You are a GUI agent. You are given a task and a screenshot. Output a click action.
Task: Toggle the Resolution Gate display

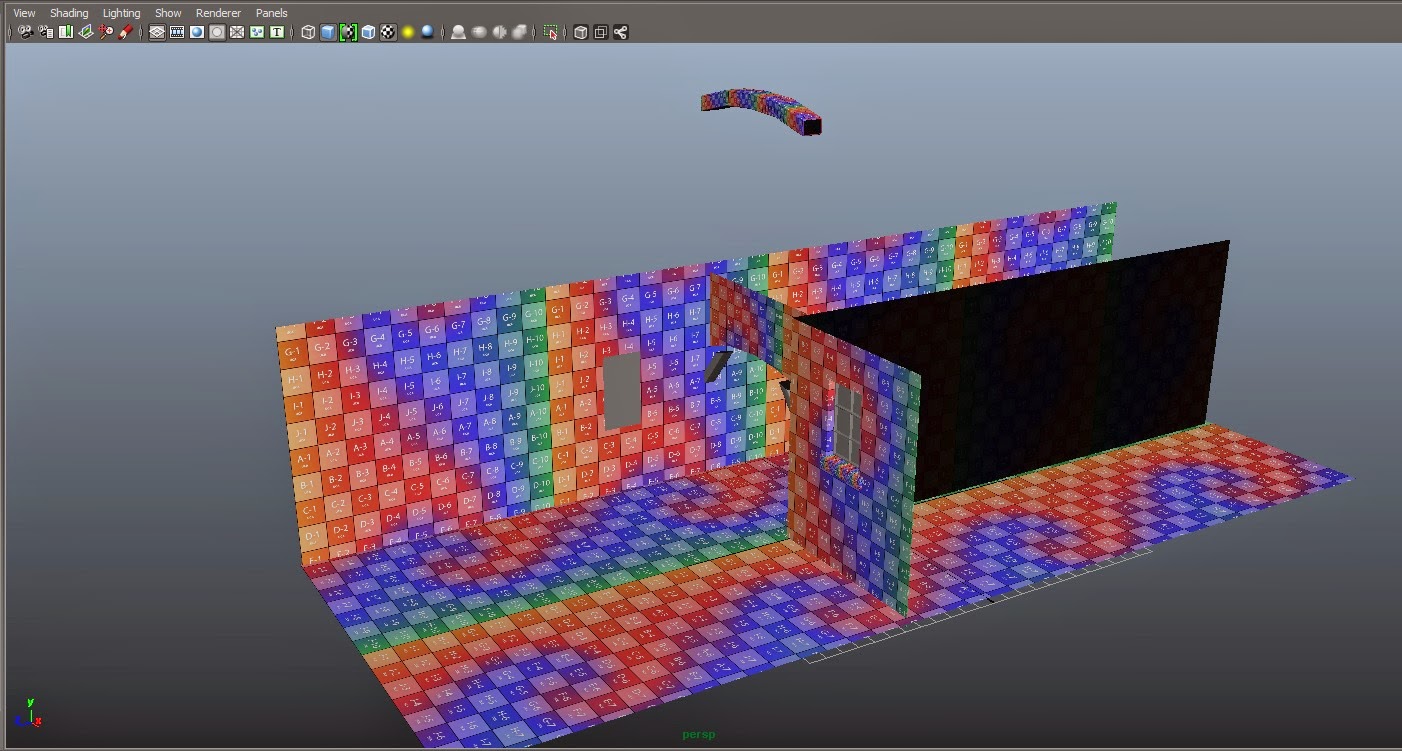coord(197,32)
